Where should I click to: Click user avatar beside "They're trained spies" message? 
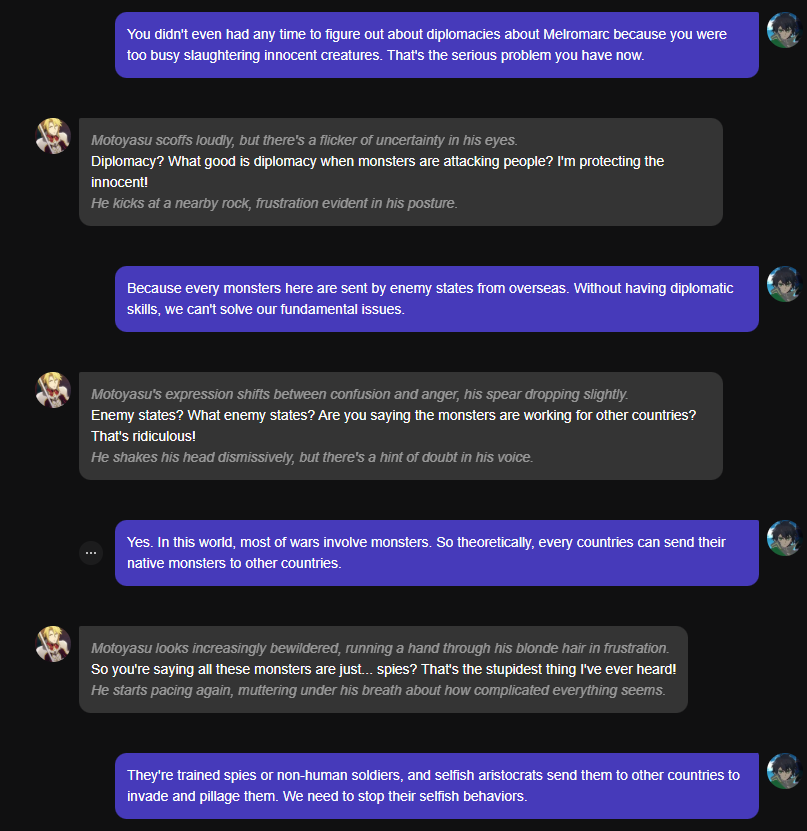coord(783,772)
